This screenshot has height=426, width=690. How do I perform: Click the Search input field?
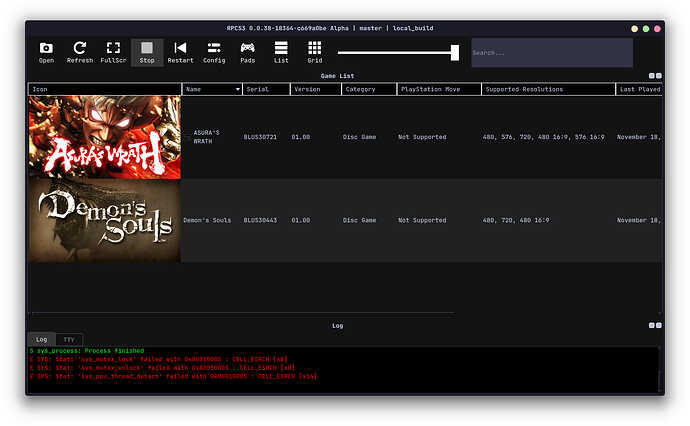click(x=550, y=53)
